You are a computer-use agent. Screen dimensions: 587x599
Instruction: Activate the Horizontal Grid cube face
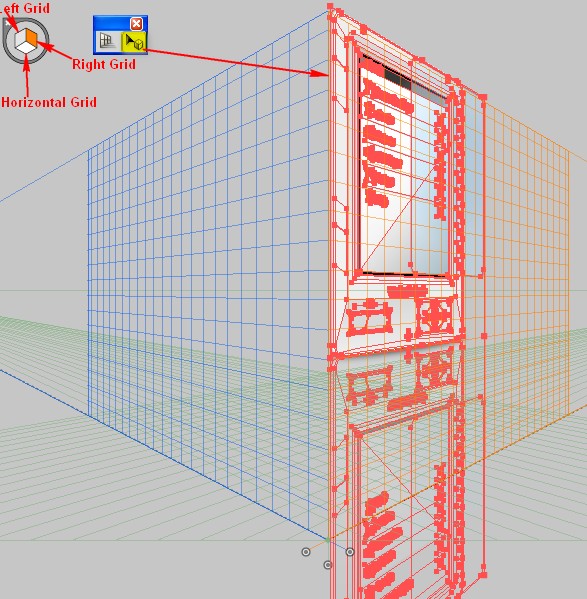[x=26, y=47]
